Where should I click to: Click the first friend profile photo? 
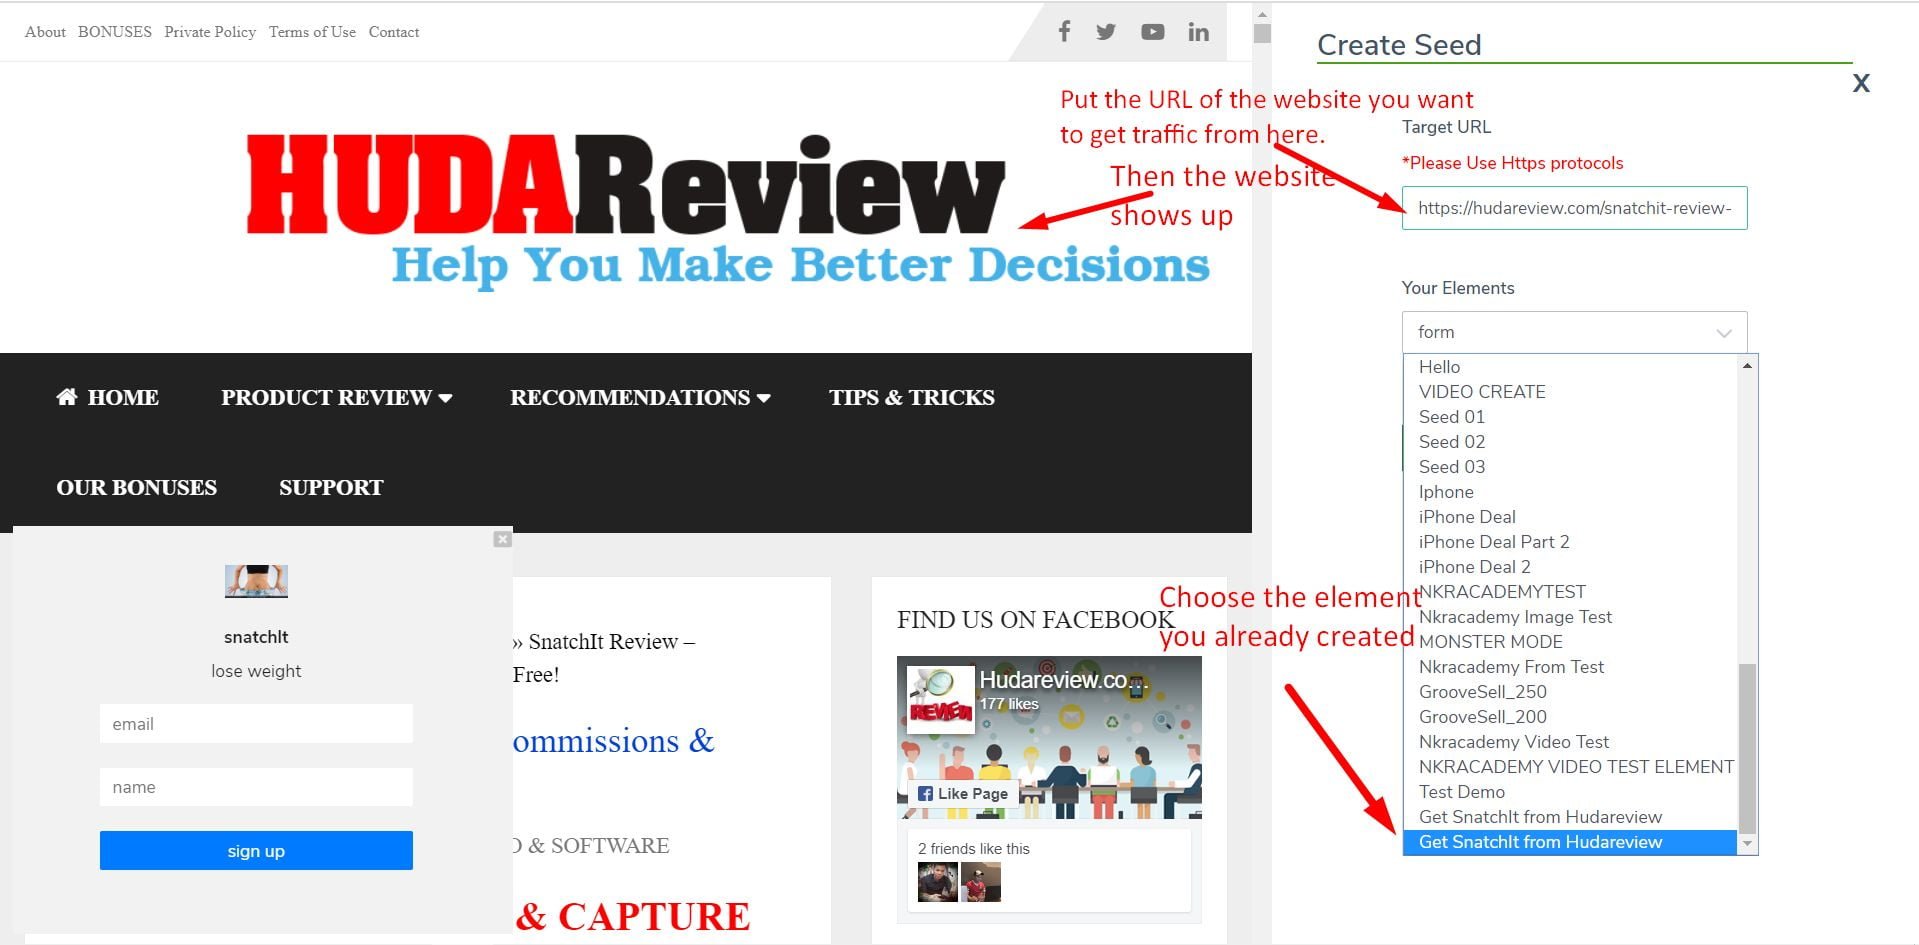click(x=937, y=883)
